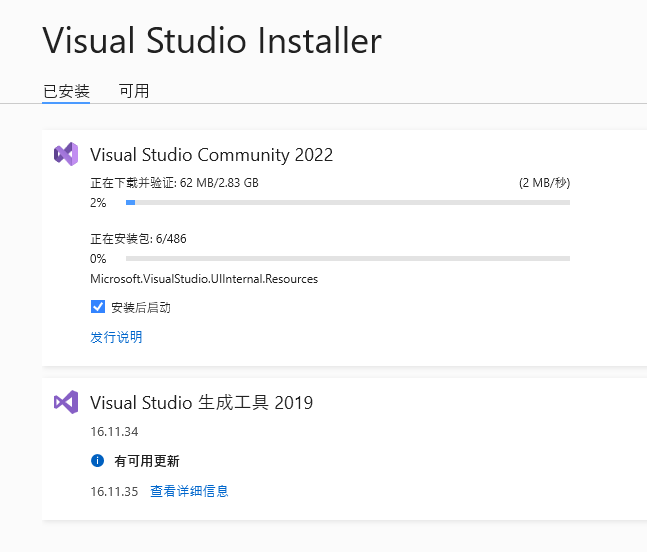Click the 正在安装包: 6/486 status text

click(x=138, y=239)
